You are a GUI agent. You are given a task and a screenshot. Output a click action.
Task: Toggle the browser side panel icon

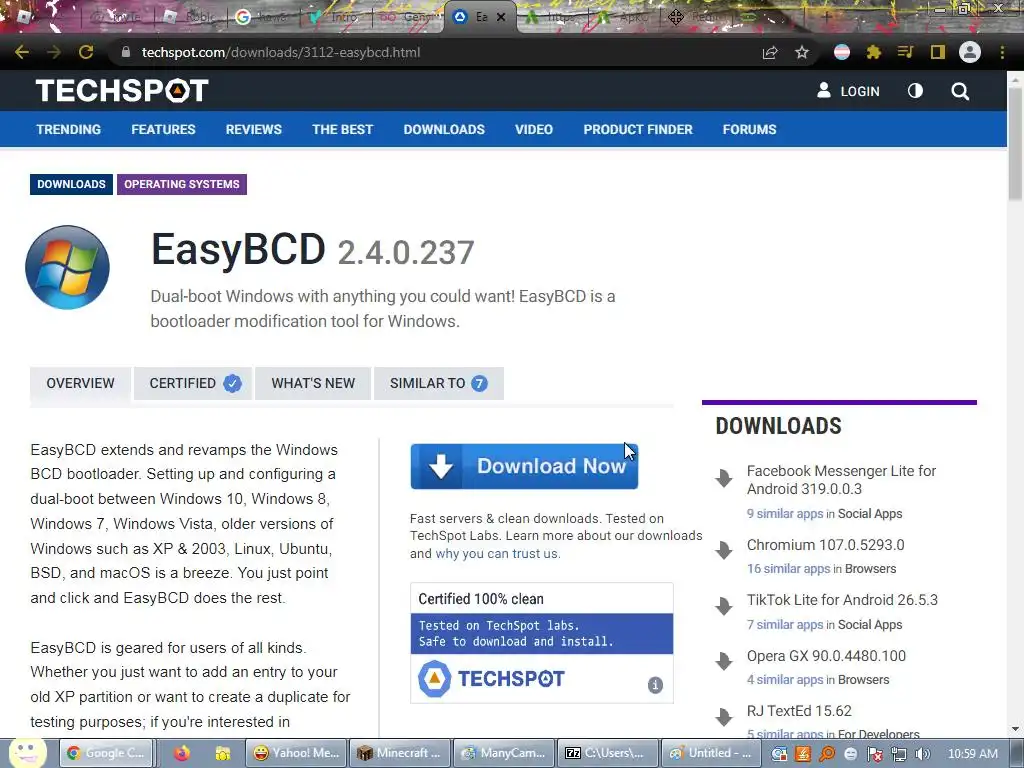(938, 52)
